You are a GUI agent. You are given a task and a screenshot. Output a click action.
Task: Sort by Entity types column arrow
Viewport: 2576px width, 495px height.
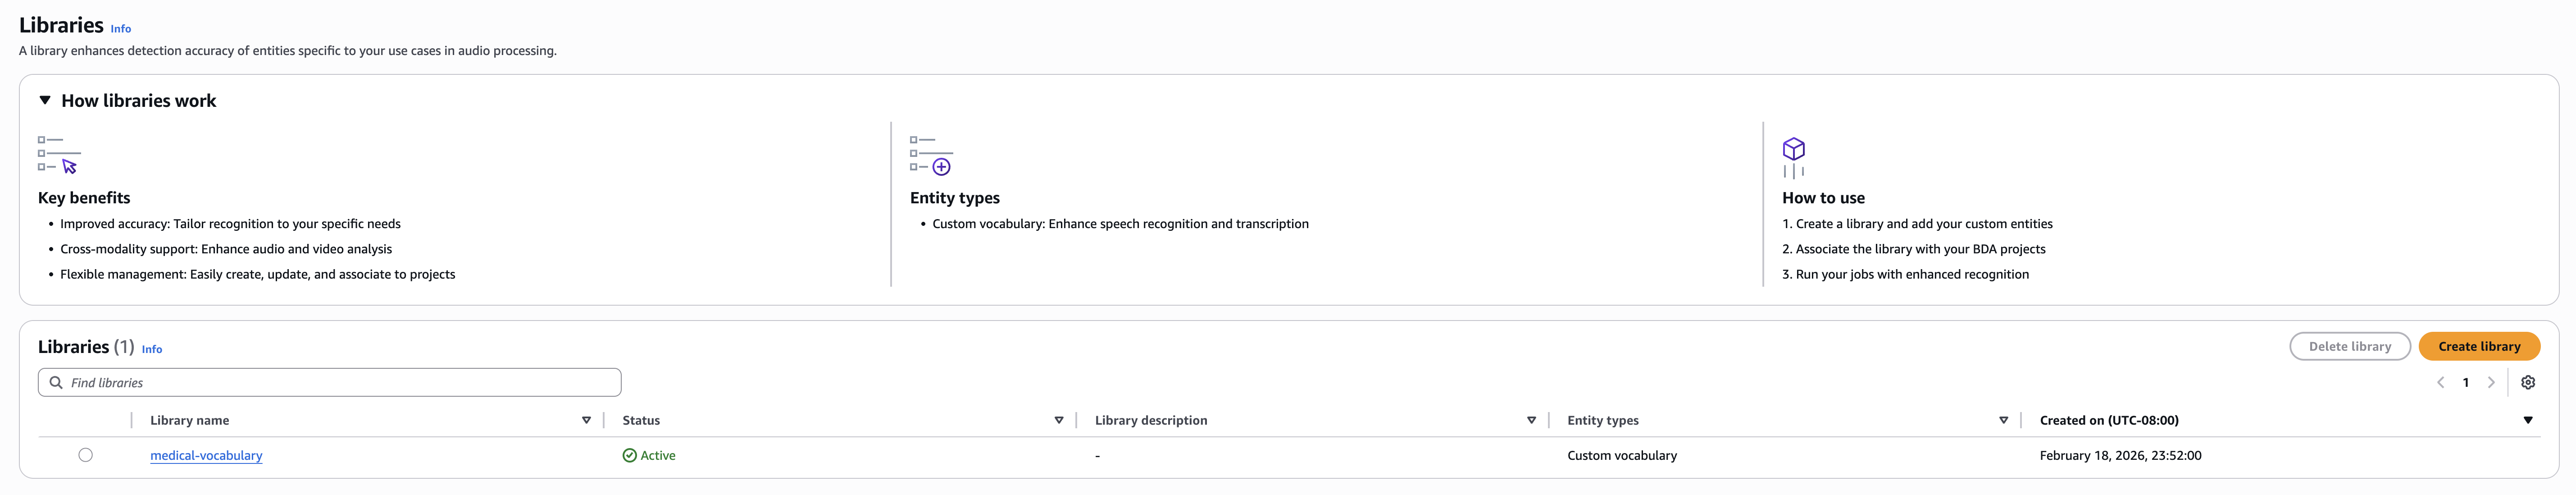2003,421
